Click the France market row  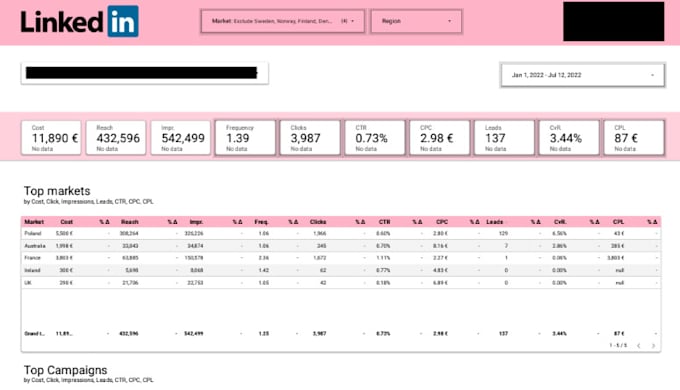coord(341,258)
